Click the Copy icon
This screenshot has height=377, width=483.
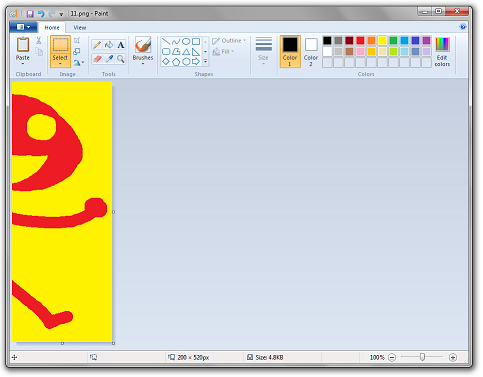point(39,52)
